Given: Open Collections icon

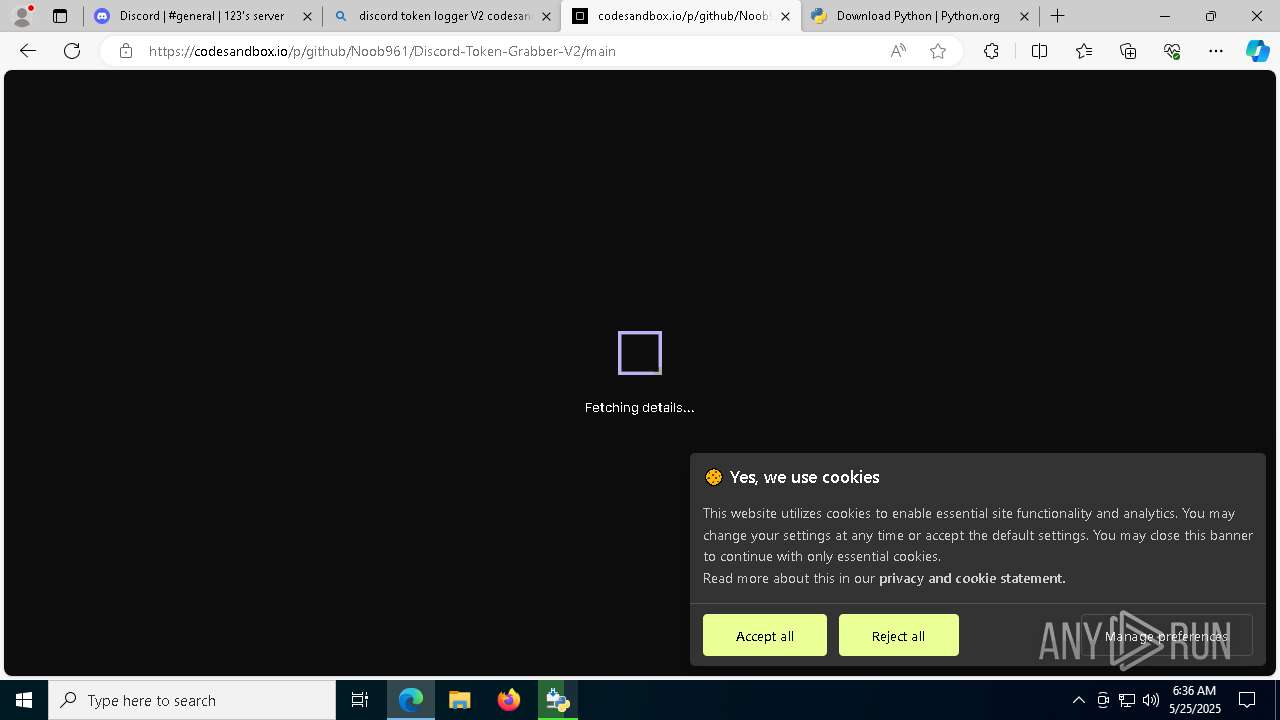Looking at the screenshot, I should tap(1128, 51).
